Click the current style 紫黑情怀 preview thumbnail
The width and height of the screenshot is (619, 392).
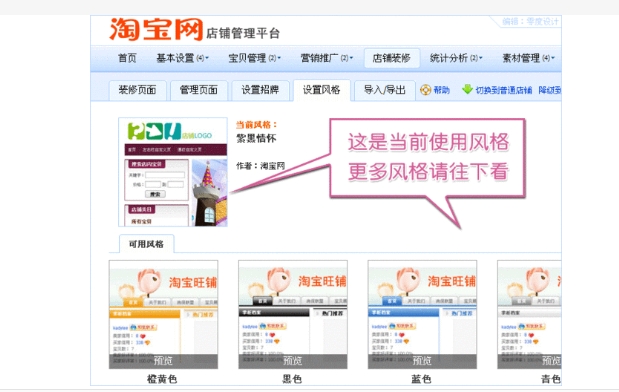(173, 172)
